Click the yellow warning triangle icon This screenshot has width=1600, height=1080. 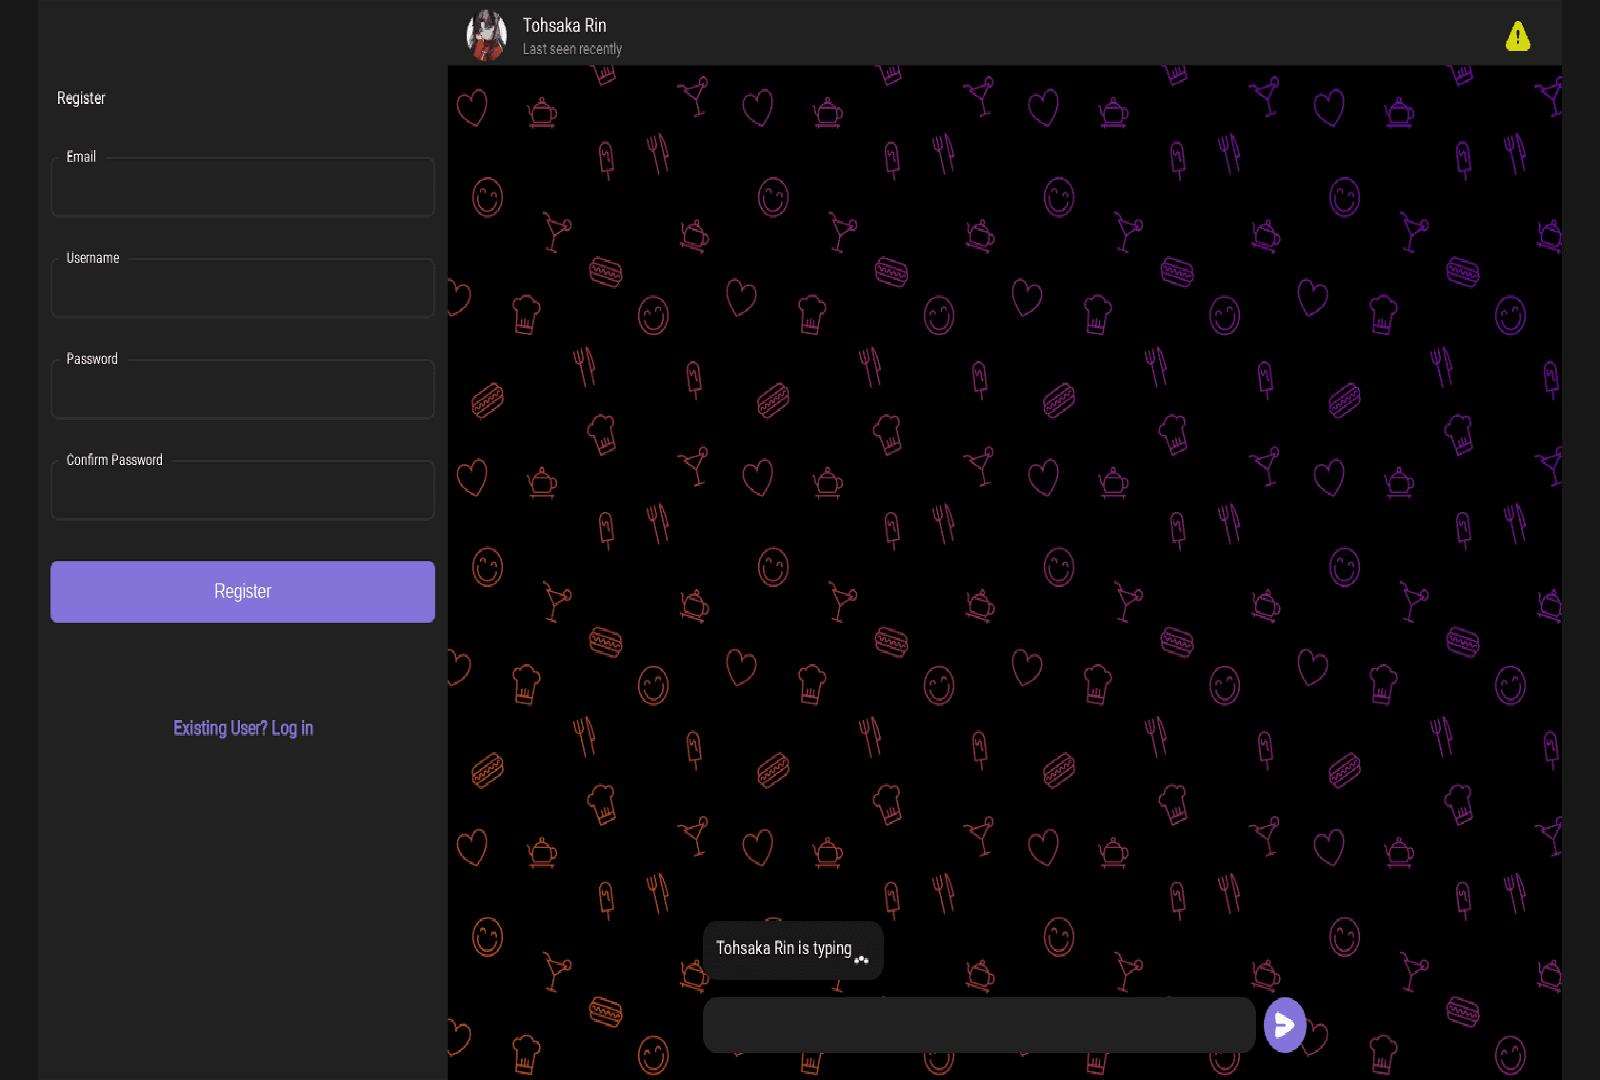tap(1517, 37)
